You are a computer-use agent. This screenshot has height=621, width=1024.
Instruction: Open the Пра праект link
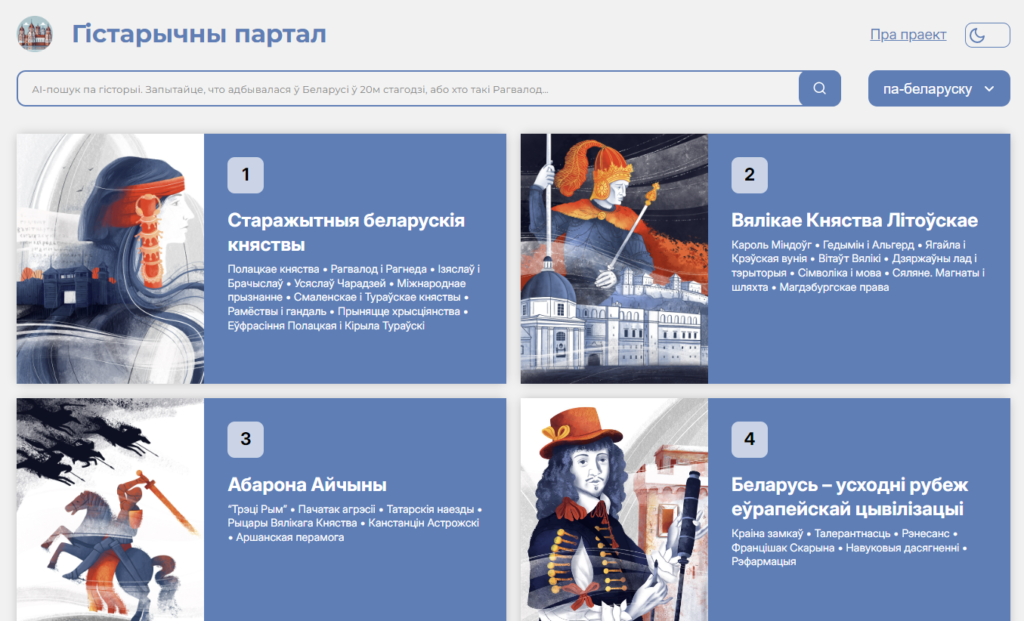(x=908, y=35)
